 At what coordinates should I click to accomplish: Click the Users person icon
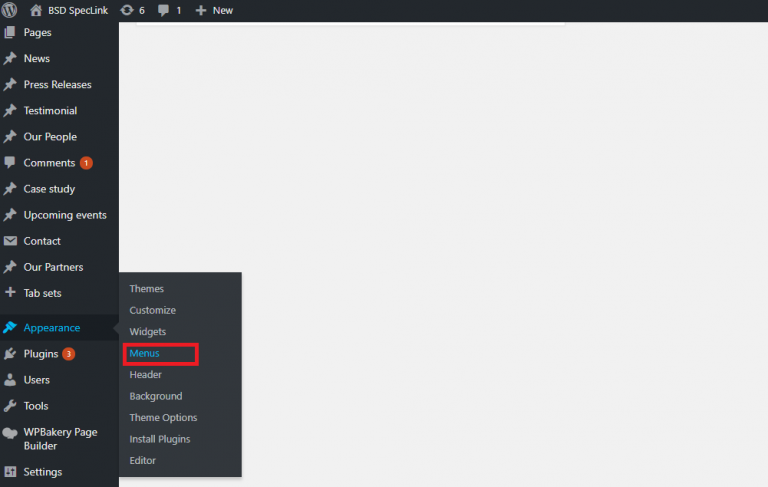pos(10,380)
